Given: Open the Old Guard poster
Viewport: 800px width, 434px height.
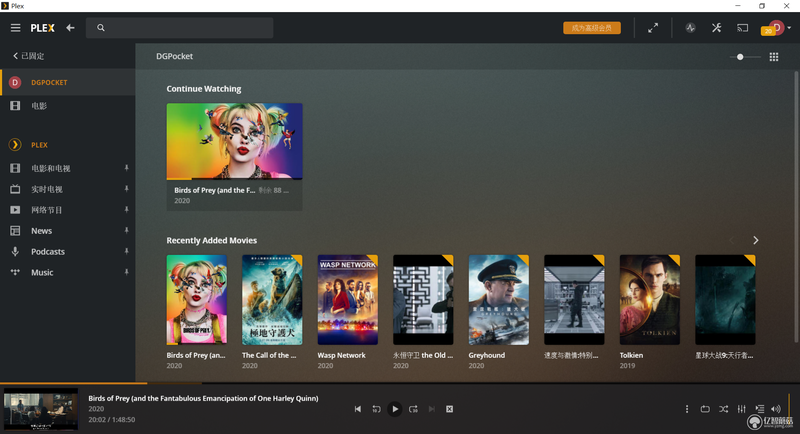Looking at the screenshot, I should pyautogui.click(x=423, y=300).
